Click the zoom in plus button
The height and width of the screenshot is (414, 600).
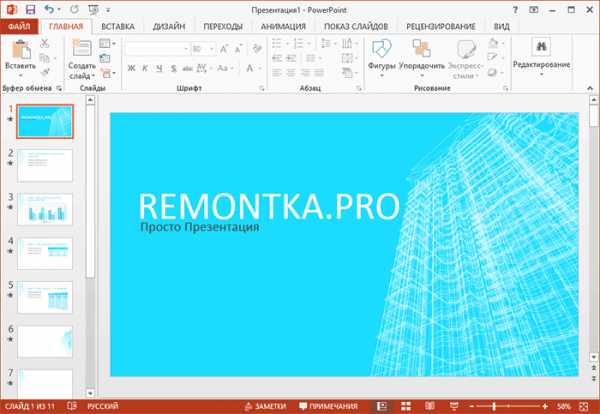coord(545,406)
